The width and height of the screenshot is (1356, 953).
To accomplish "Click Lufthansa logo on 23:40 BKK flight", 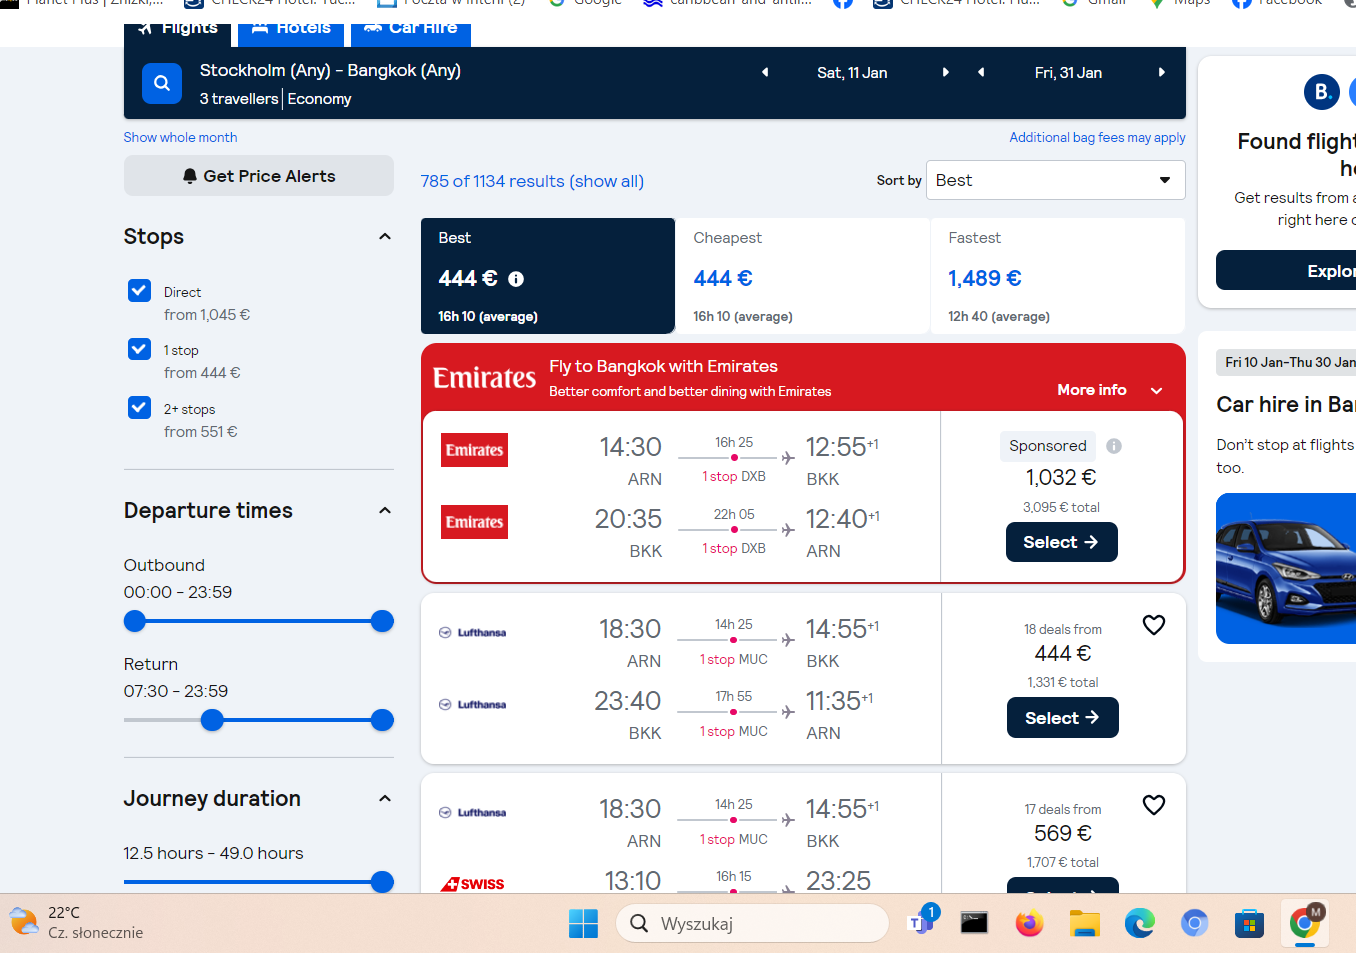I will click(x=473, y=705).
